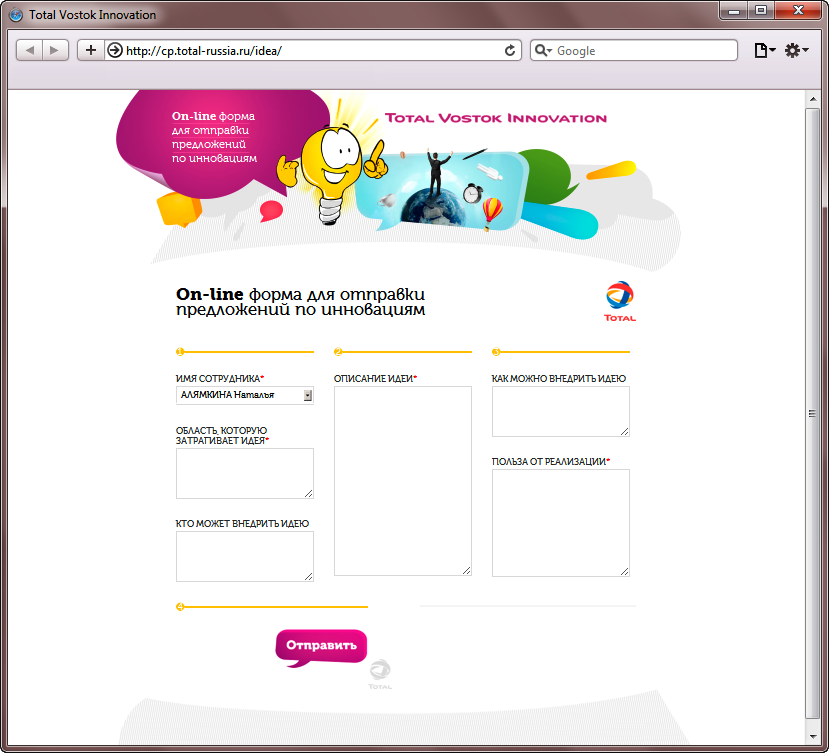Reload the page with the refresh icon
Viewport: 829px width, 753px height.
click(510, 50)
